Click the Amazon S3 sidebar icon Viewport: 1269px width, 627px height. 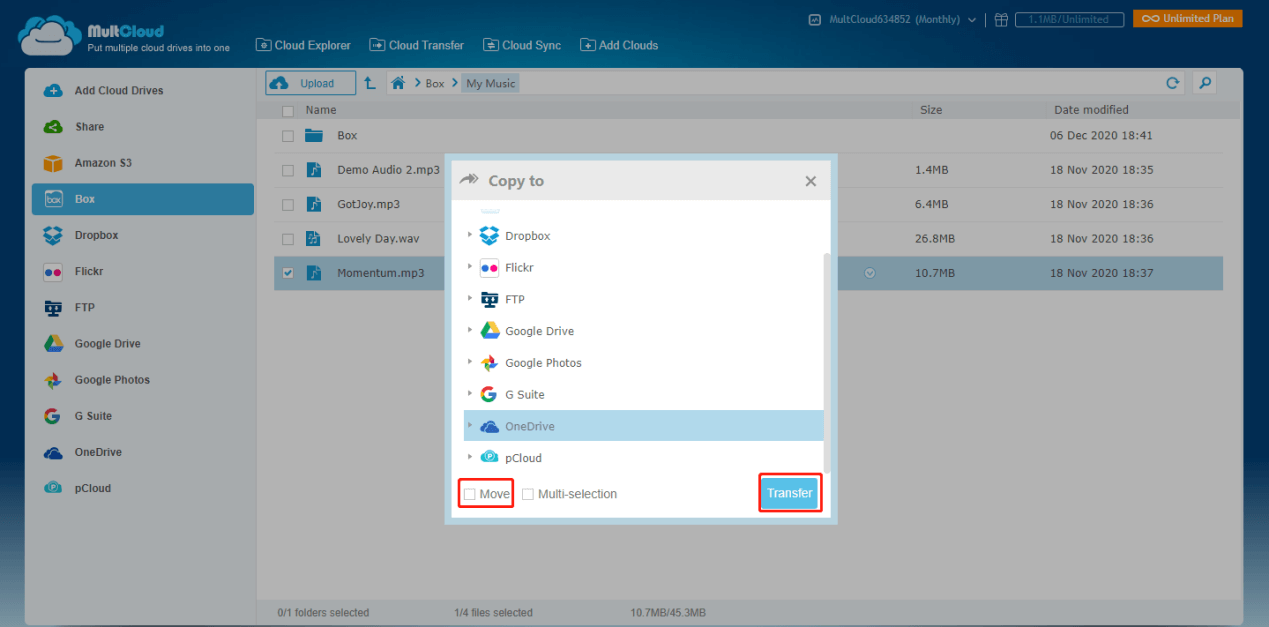(53, 163)
